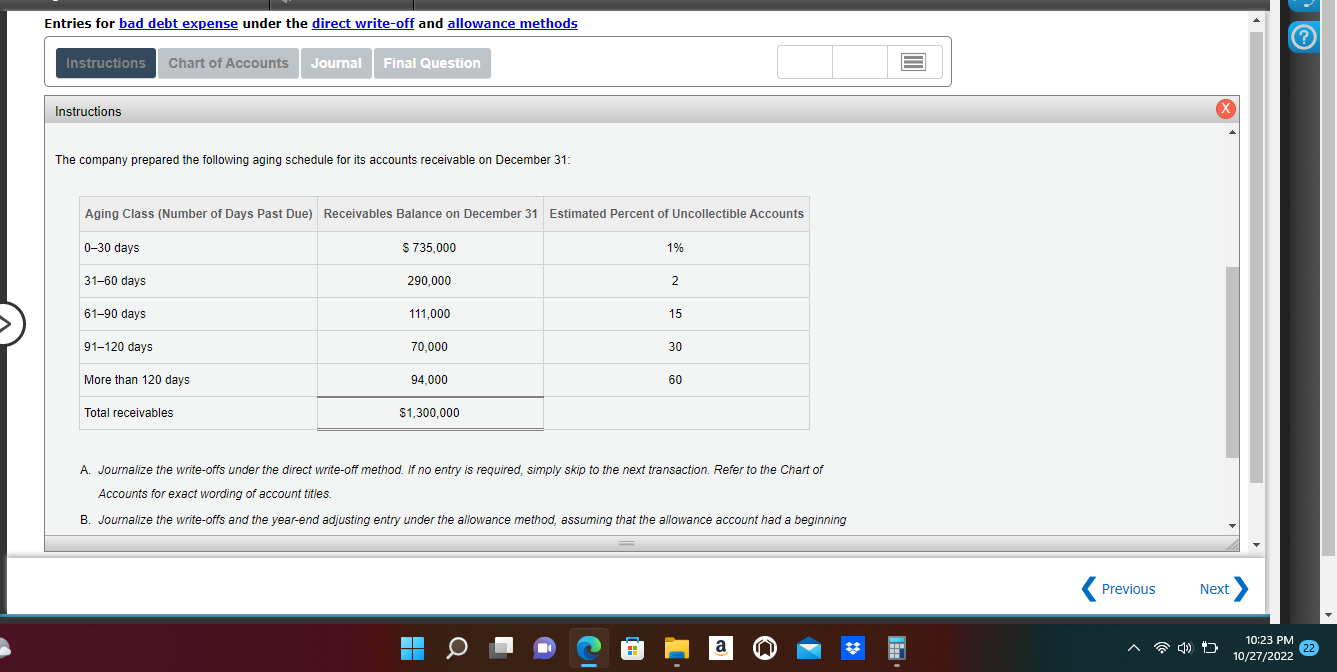Image resolution: width=1337 pixels, height=672 pixels.
Task: Open the Journal tab
Action: [x=336, y=62]
